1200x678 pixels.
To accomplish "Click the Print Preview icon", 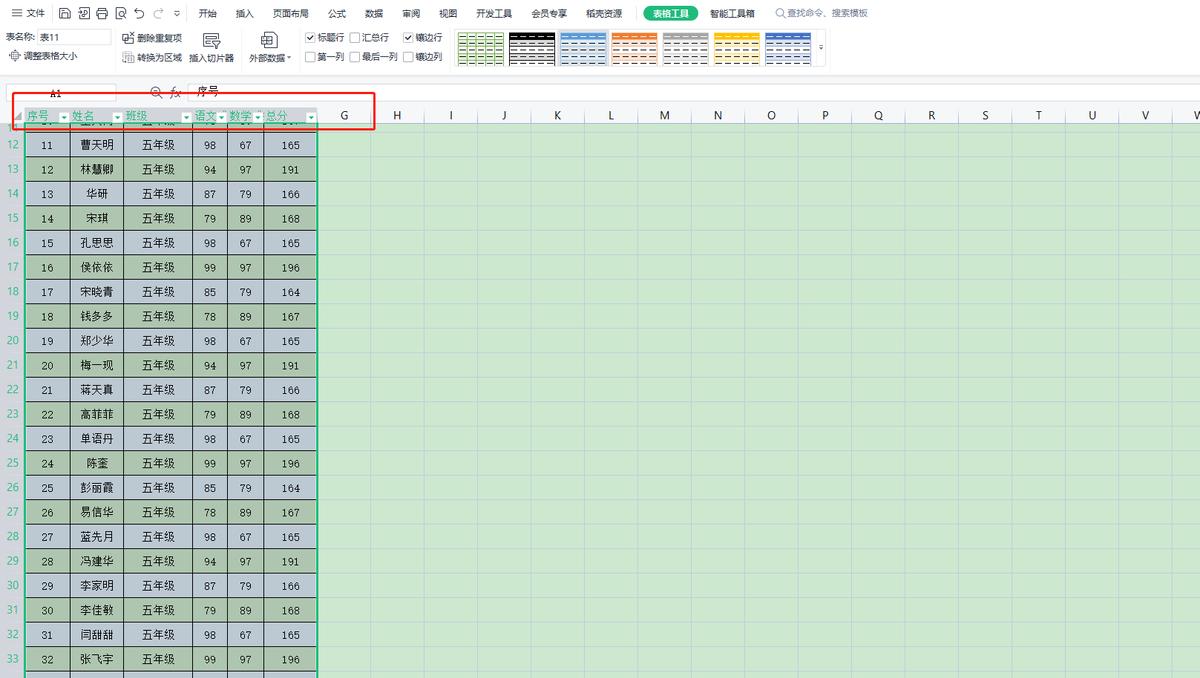I will (122, 13).
